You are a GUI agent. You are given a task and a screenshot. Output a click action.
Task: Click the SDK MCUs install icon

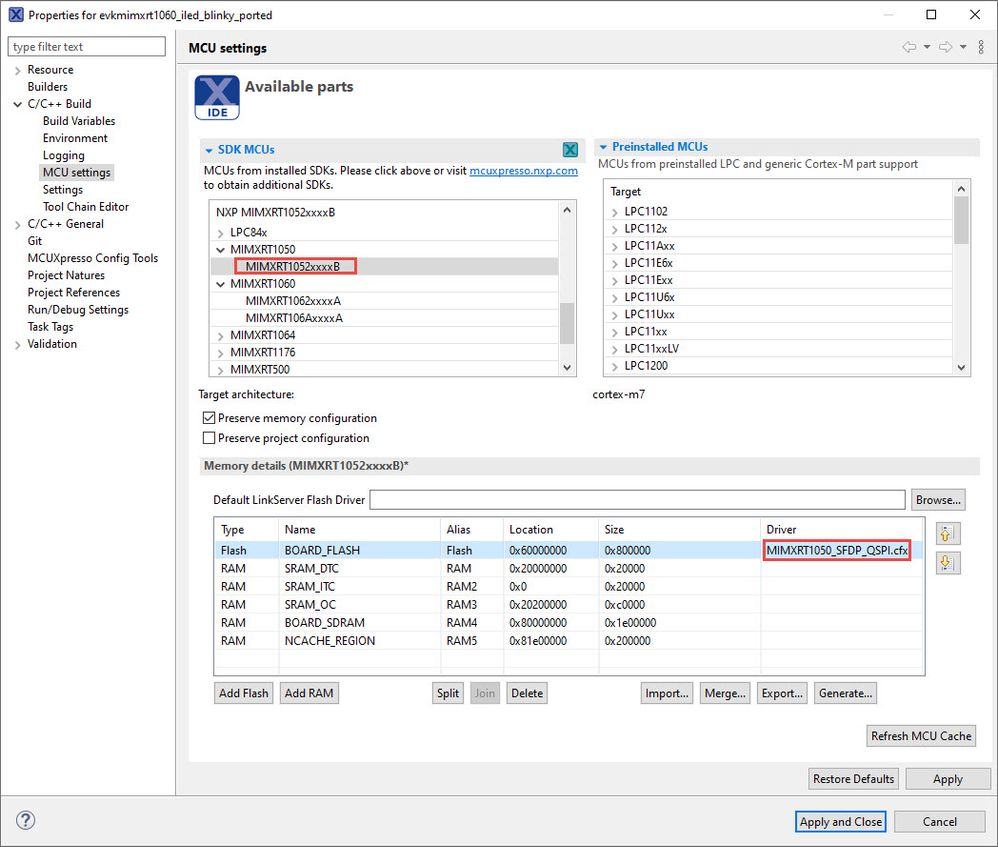pyautogui.click(x=570, y=150)
